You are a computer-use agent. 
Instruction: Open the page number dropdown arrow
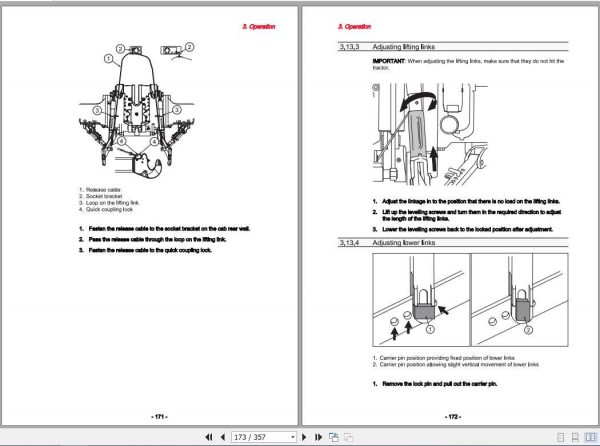[293, 437]
